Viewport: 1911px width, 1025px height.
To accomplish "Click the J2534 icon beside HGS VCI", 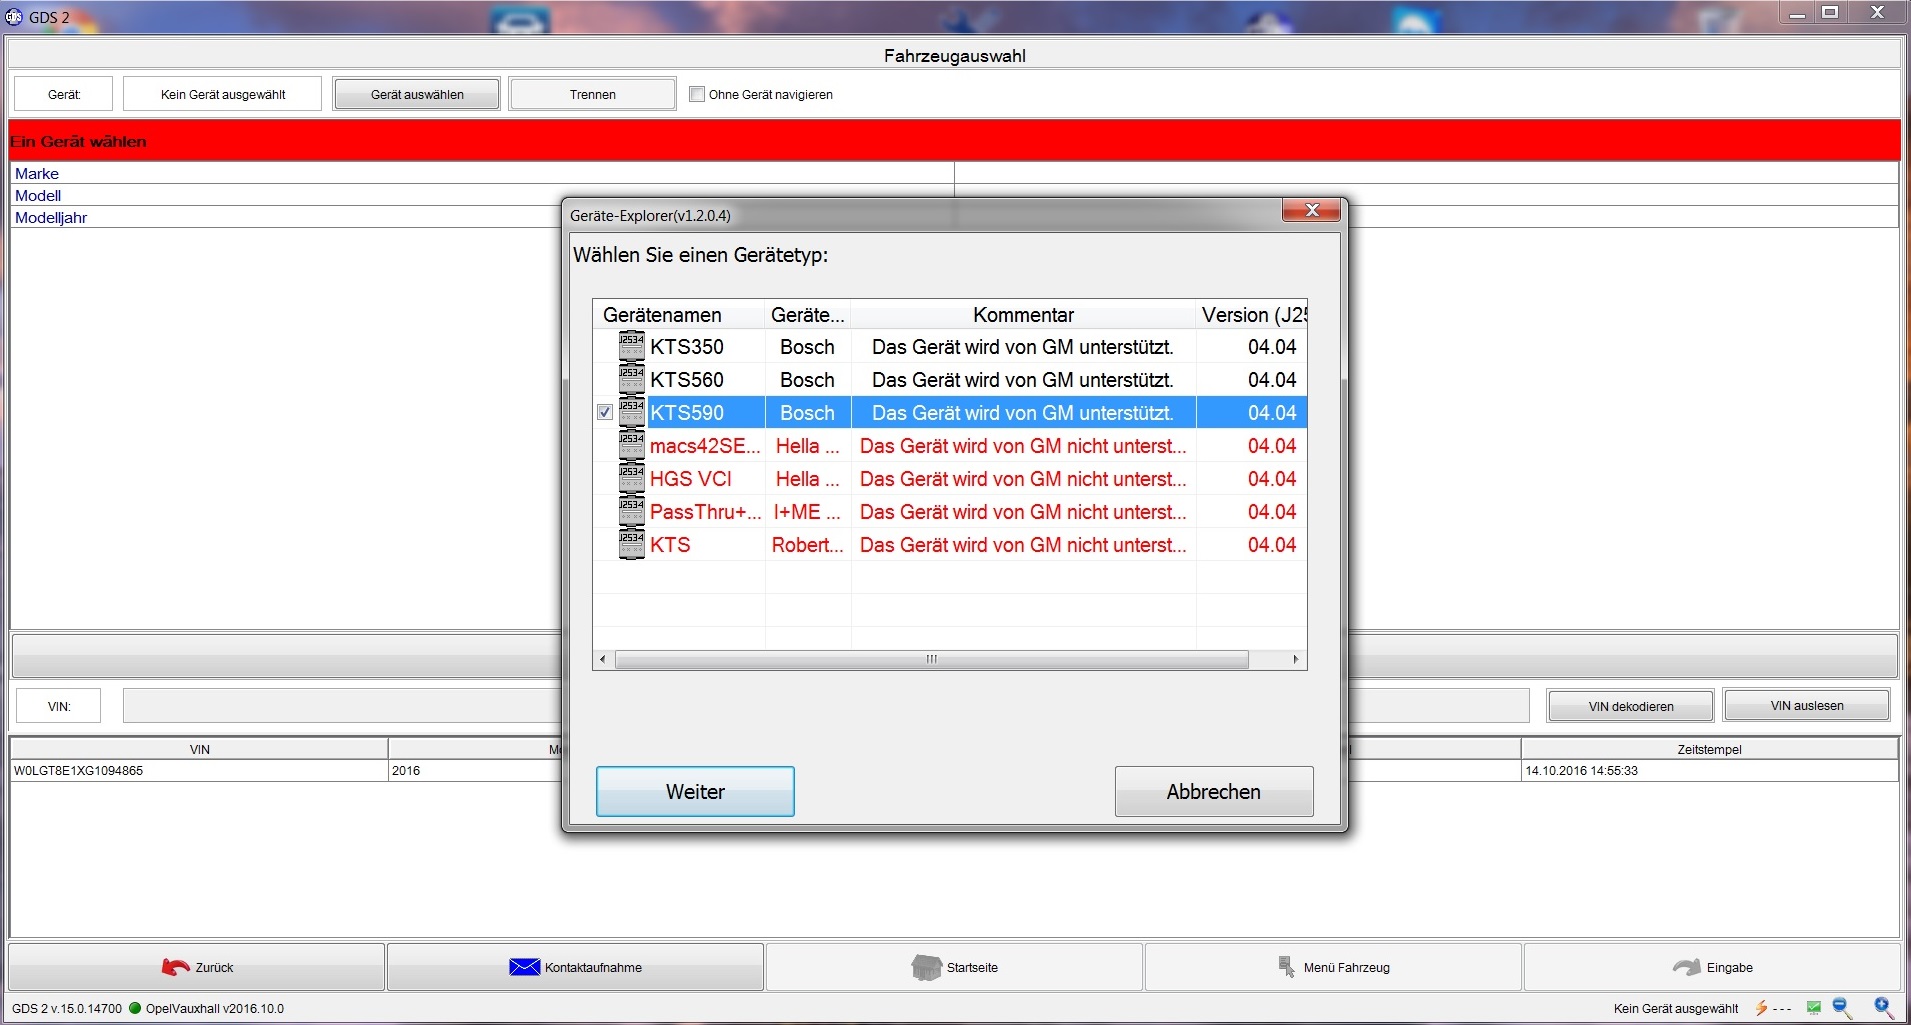I will click(631, 479).
